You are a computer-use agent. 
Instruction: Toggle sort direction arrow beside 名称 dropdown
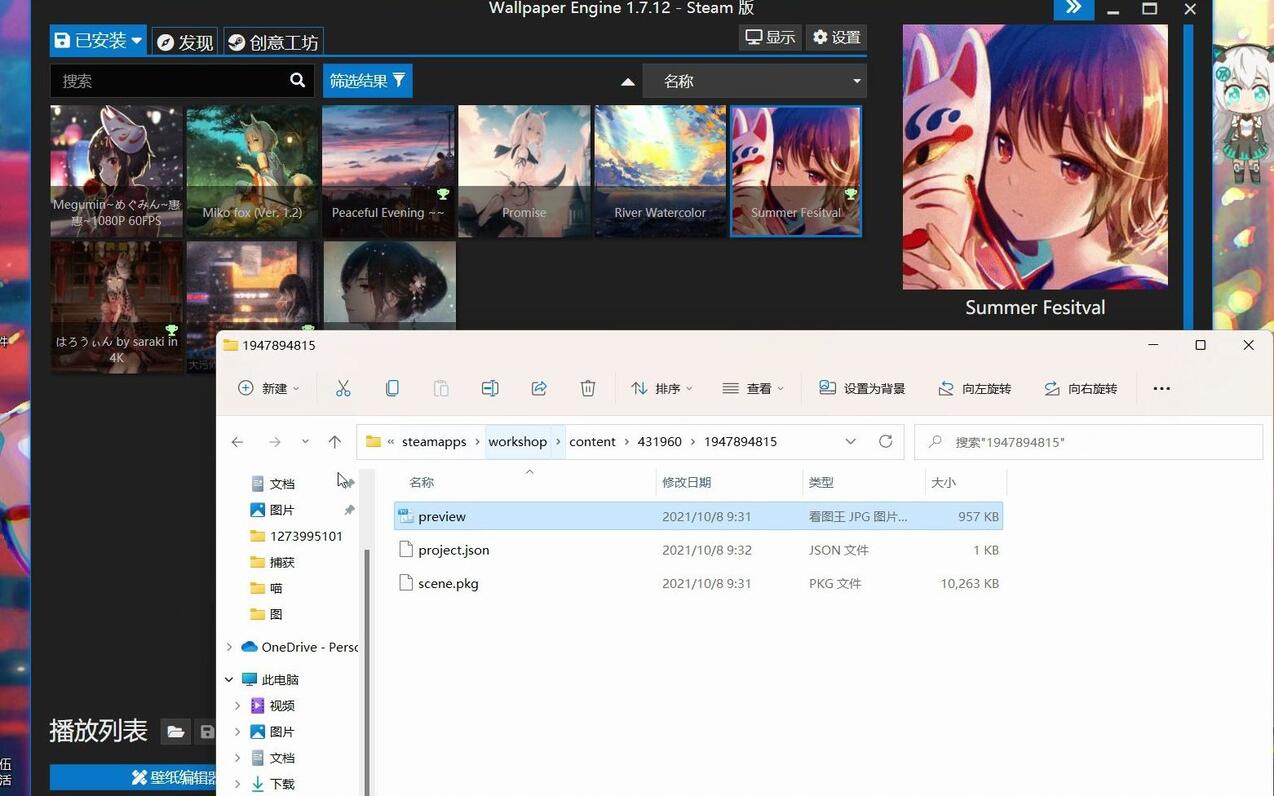(x=628, y=82)
